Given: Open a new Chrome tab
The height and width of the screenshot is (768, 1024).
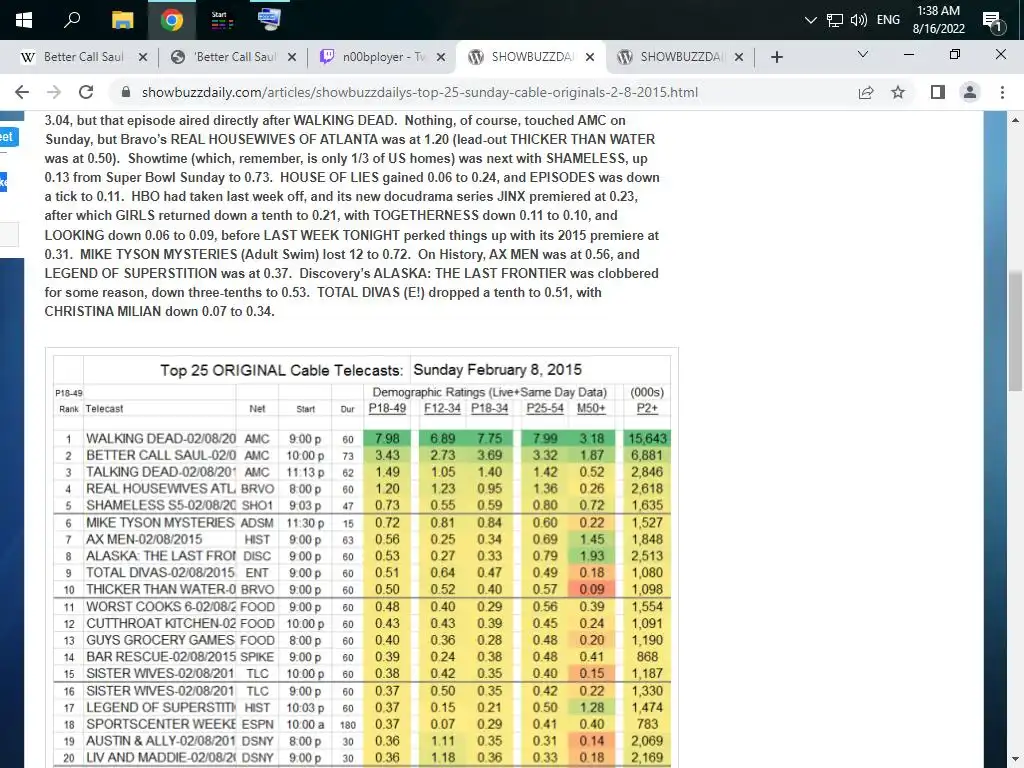Looking at the screenshot, I should click(776, 57).
